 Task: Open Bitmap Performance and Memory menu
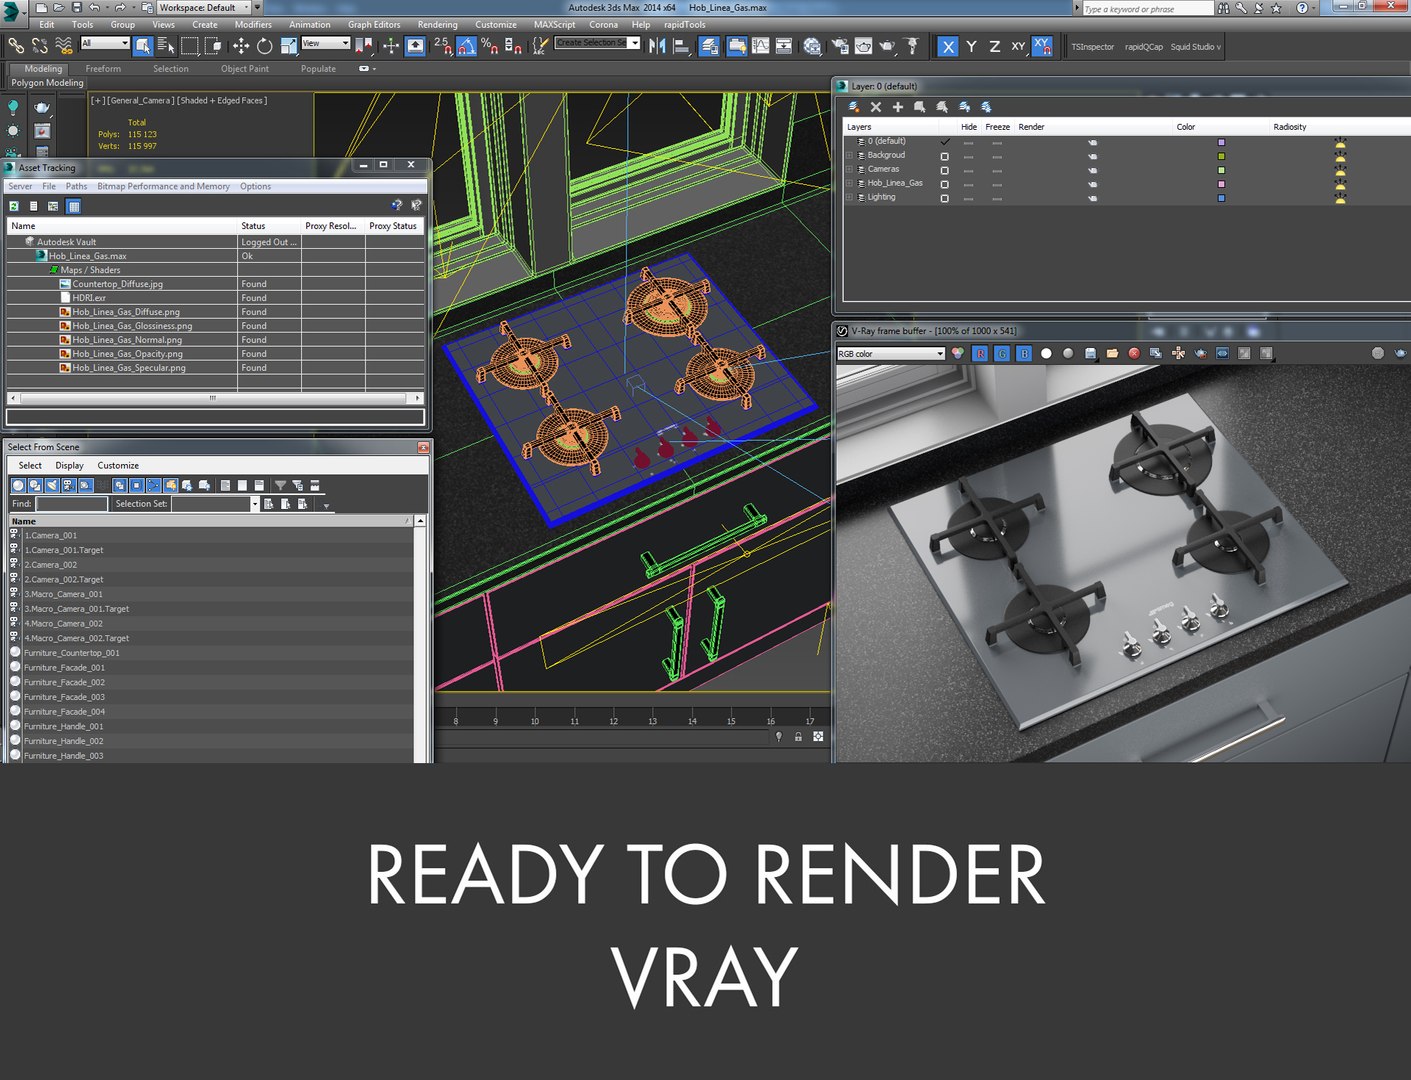pos(163,186)
